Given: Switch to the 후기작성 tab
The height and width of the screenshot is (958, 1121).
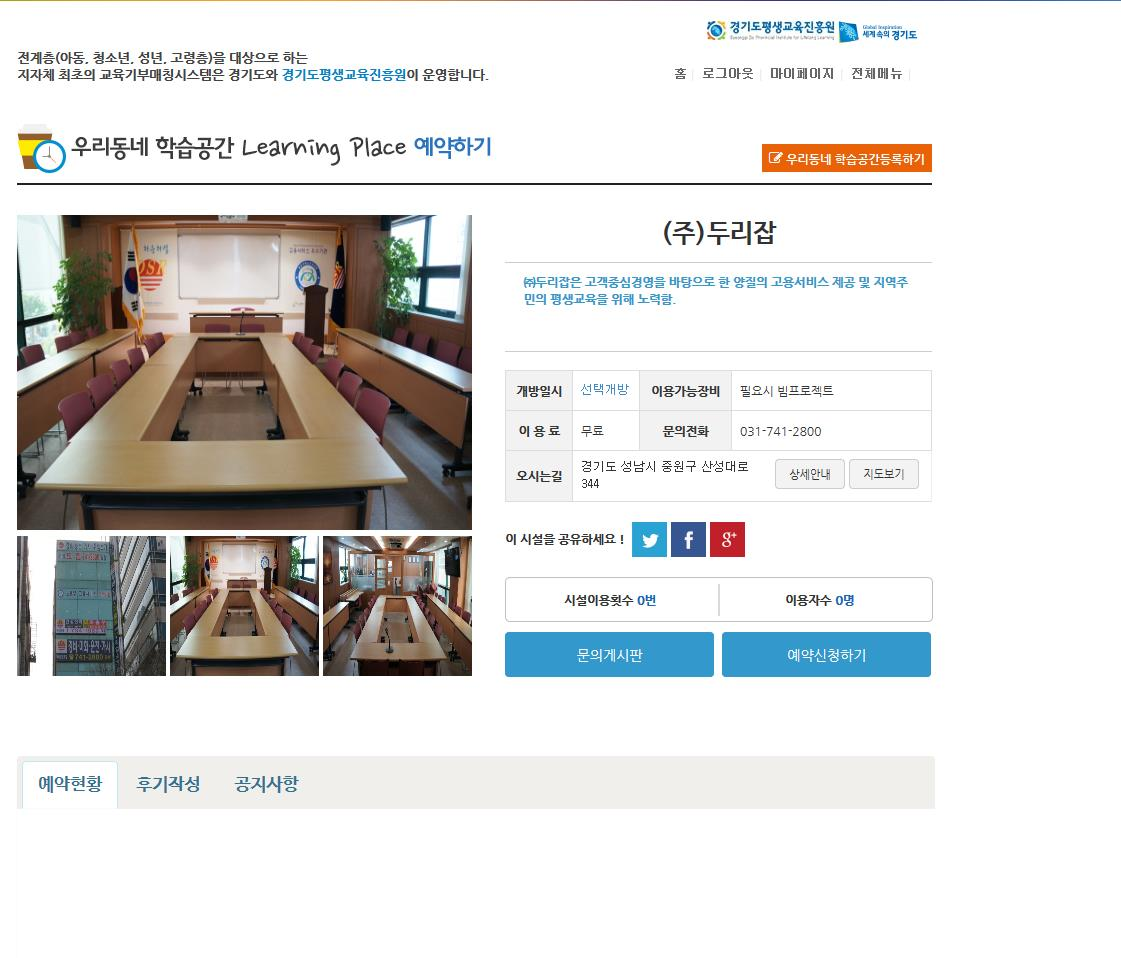Looking at the screenshot, I should (x=168, y=784).
